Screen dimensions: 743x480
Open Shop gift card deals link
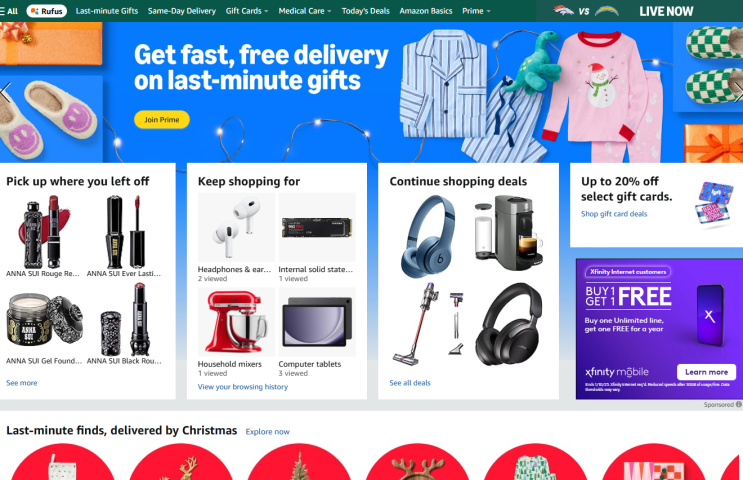(614, 214)
